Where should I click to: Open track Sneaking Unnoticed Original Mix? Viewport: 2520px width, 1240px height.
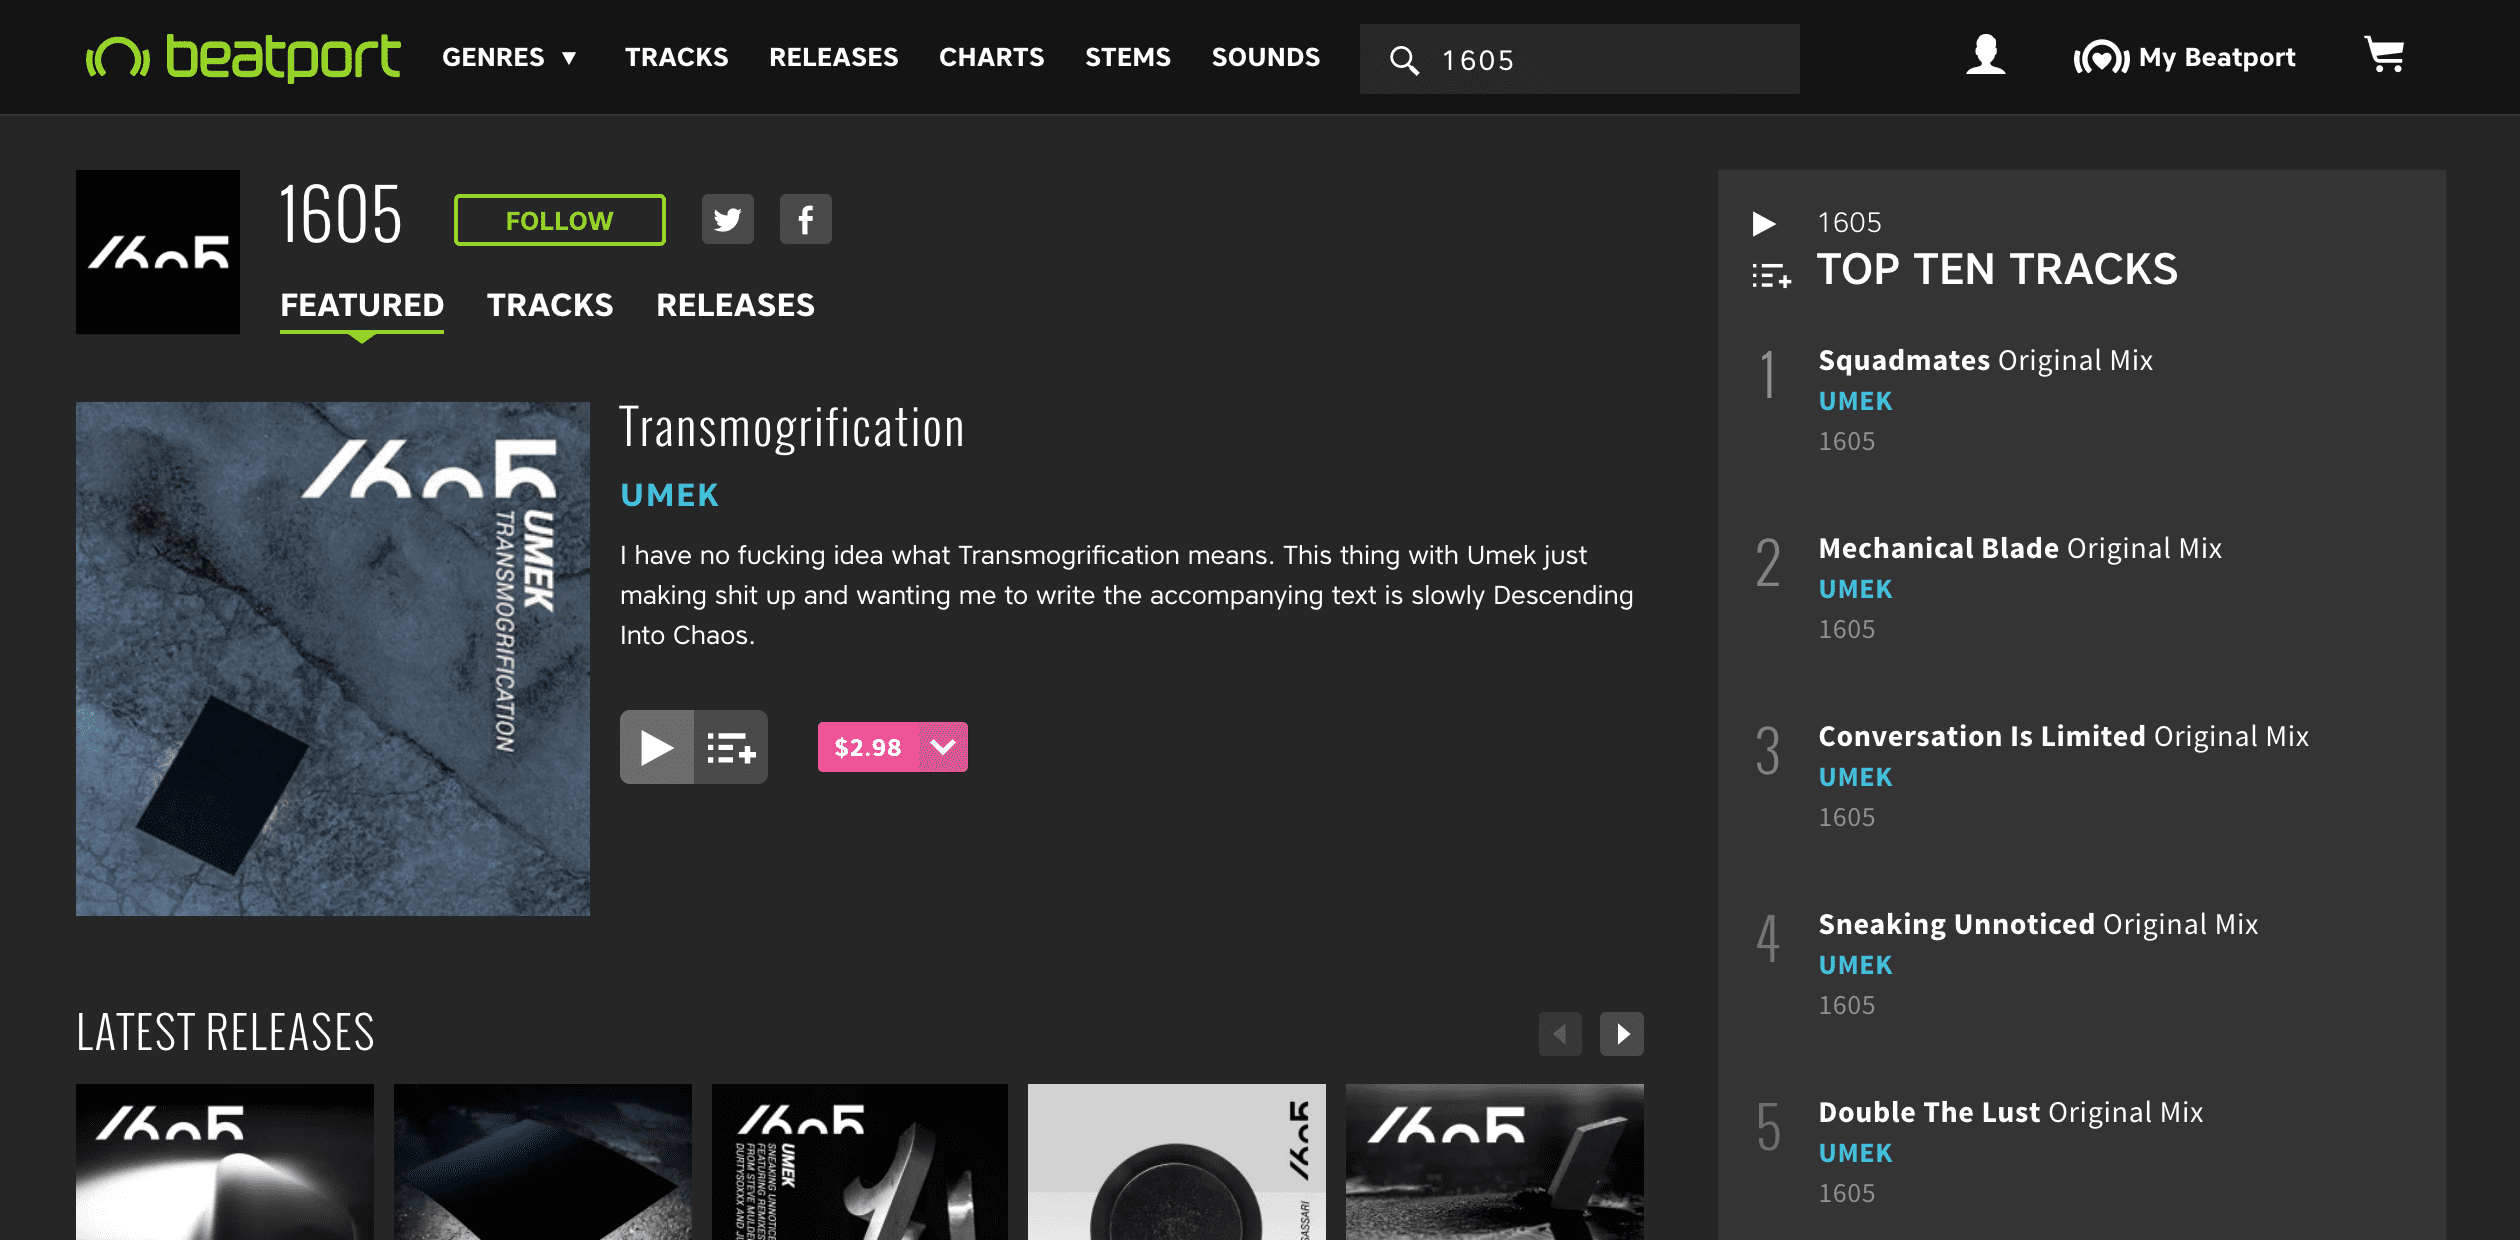tap(2038, 924)
